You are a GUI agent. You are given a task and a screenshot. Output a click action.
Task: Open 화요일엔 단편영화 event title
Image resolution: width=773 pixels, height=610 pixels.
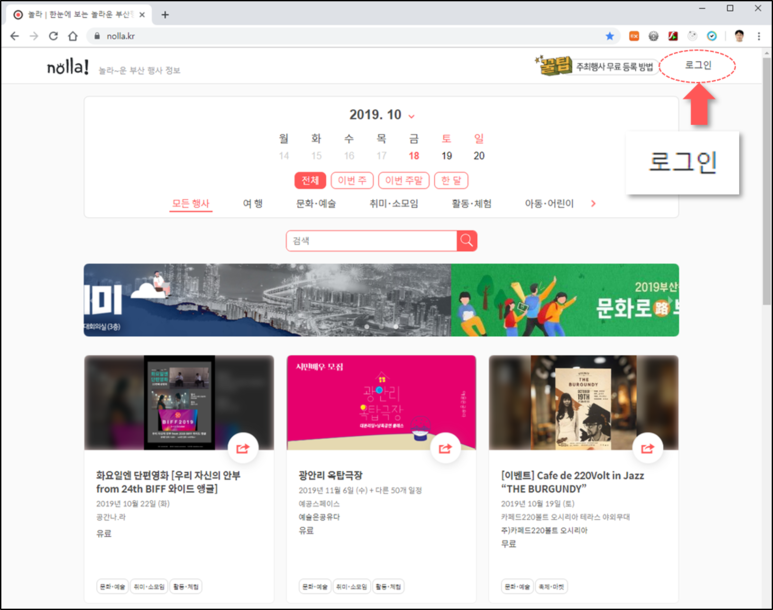point(168,482)
